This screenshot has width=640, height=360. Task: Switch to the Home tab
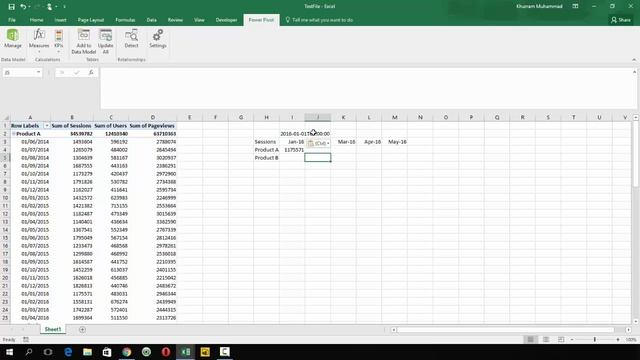pos(36,20)
